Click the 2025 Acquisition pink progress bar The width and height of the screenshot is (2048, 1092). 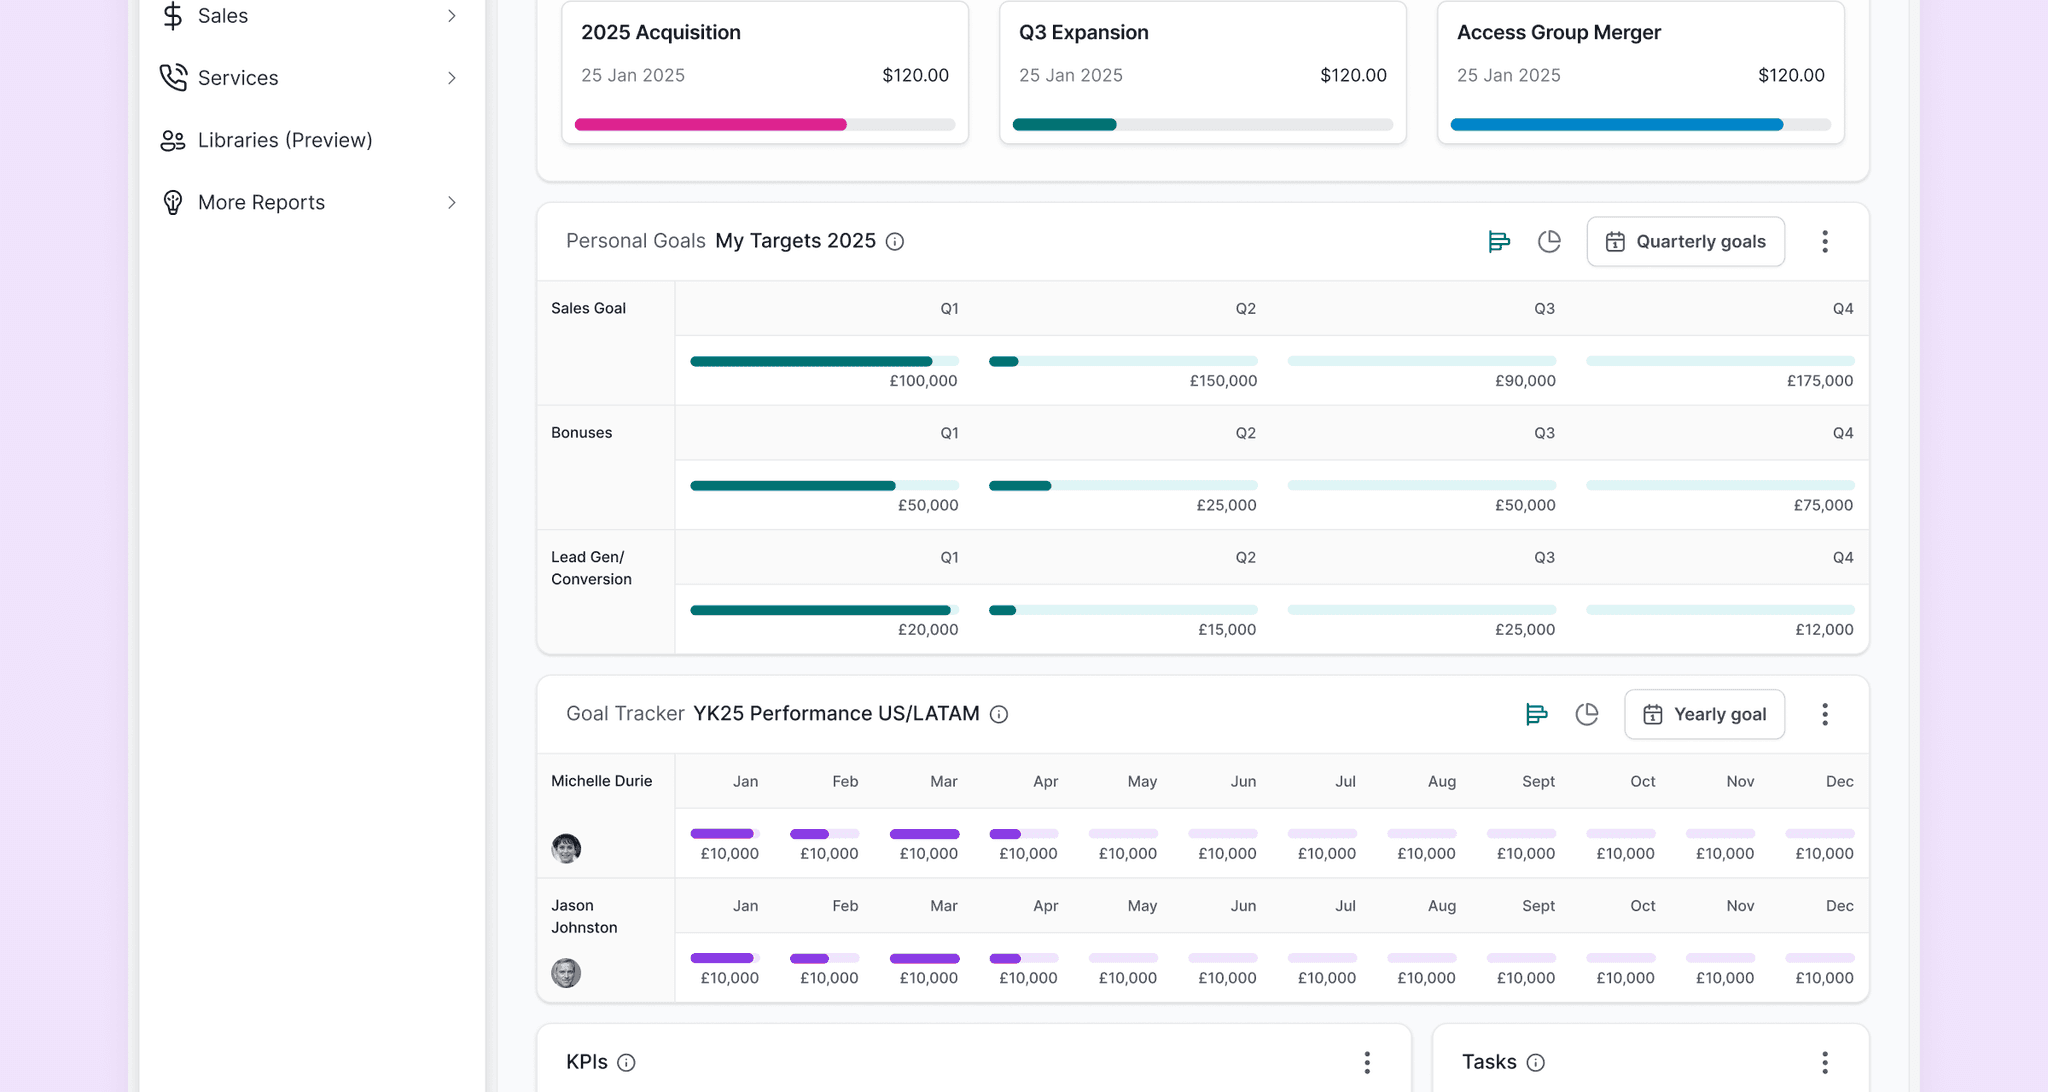(x=765, y=125)
